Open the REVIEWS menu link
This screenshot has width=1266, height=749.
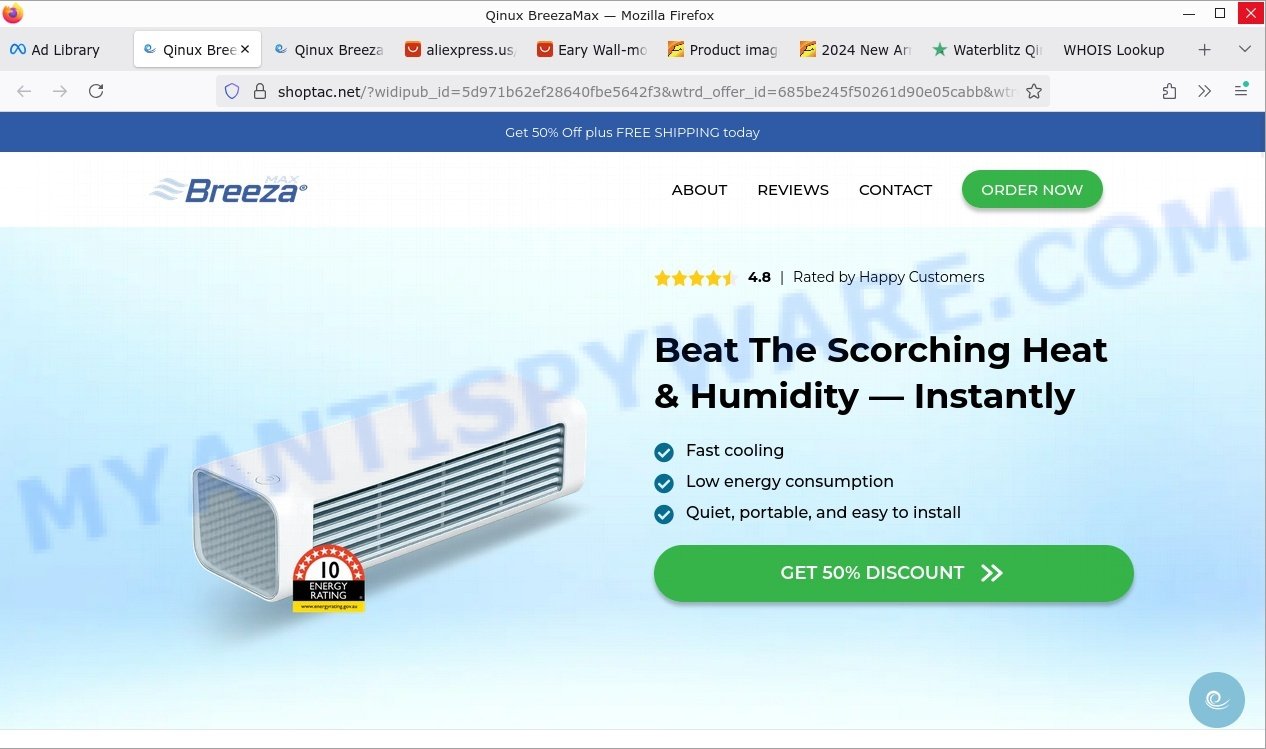pyautogui.click(x=793, y=190)
